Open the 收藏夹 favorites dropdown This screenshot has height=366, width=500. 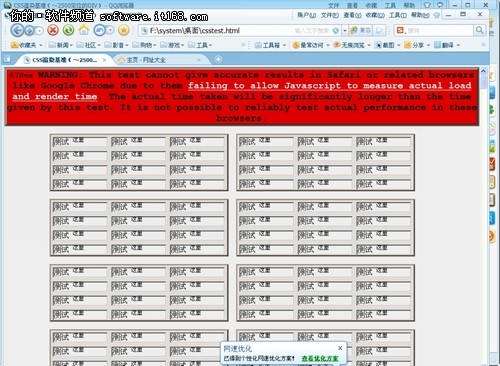point(27,45)
